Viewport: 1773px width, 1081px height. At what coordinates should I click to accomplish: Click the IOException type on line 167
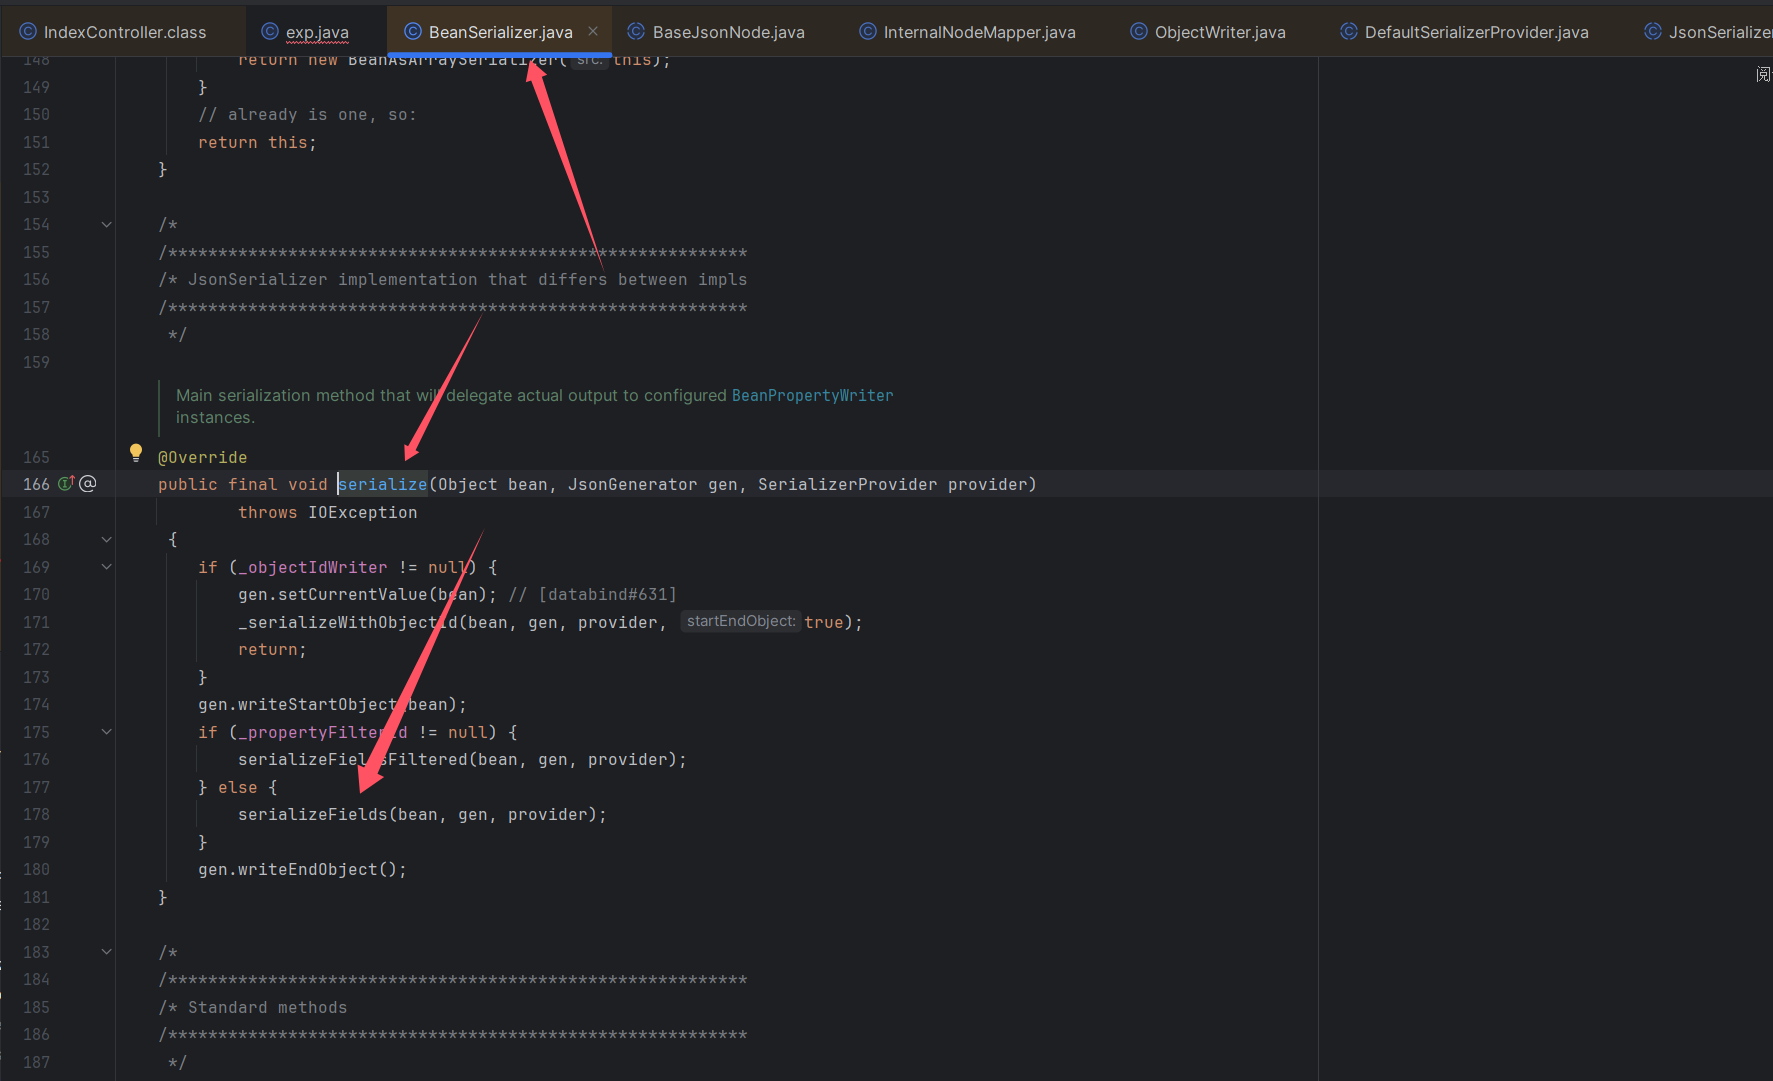point(363,512)
